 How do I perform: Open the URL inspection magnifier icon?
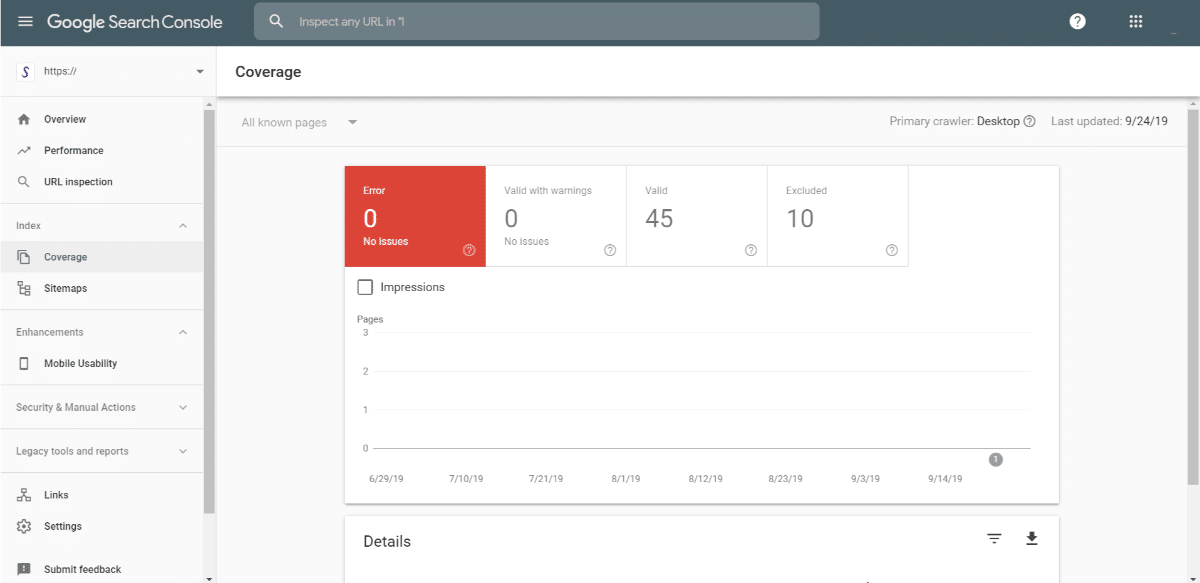(x=25, y=181)
